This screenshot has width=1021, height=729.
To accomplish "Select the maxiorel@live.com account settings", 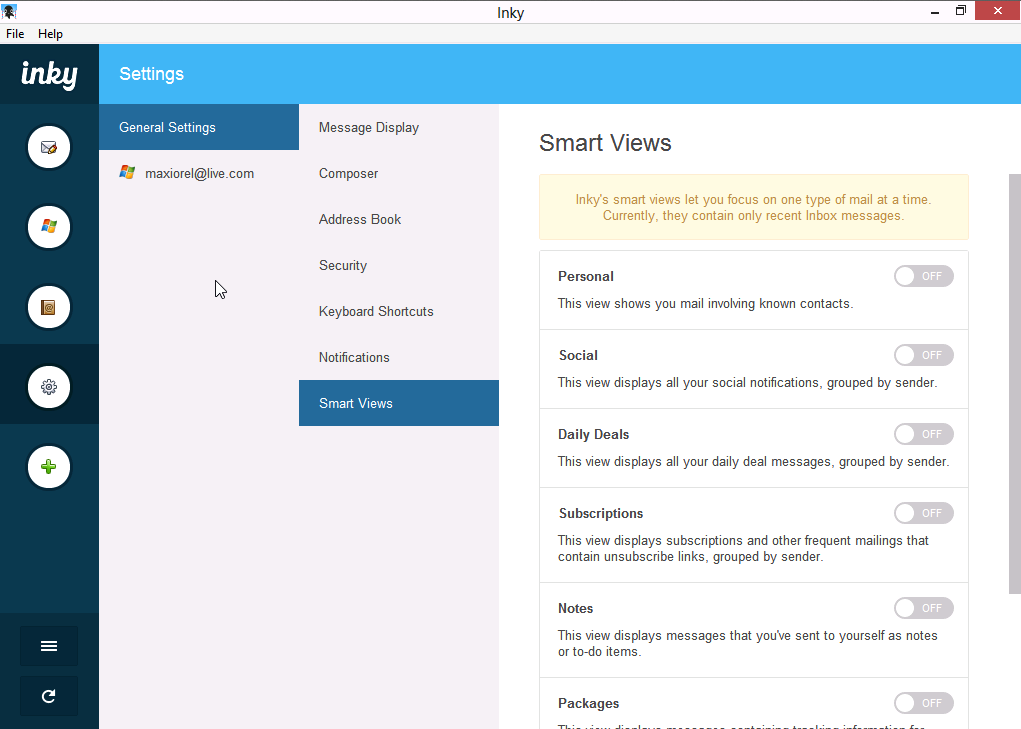I will [199, 173].
